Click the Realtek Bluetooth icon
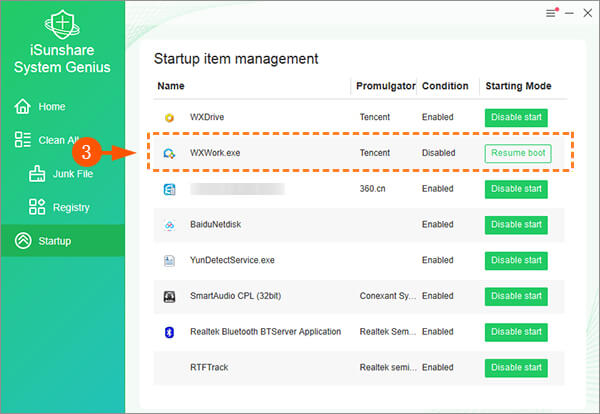The image size is (600, 414). (x=170, y=332)
